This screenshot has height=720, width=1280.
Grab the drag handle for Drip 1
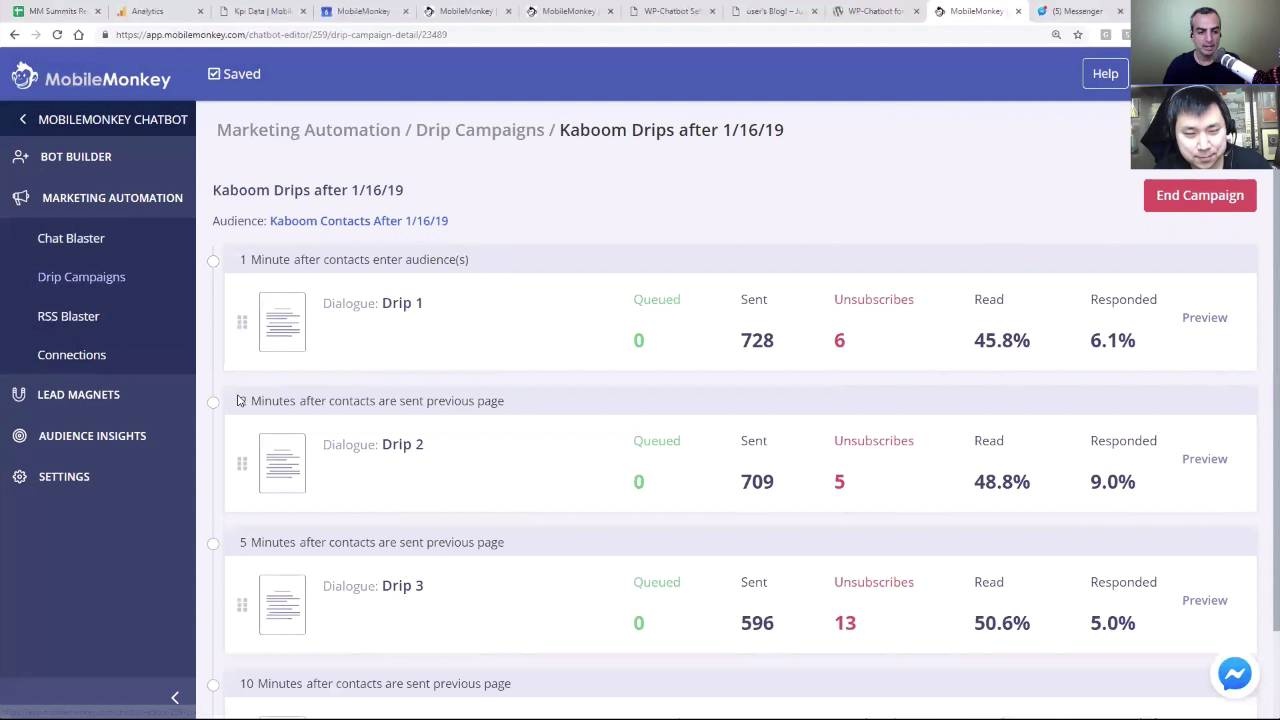pyautogui.click(x=242, y=322)
